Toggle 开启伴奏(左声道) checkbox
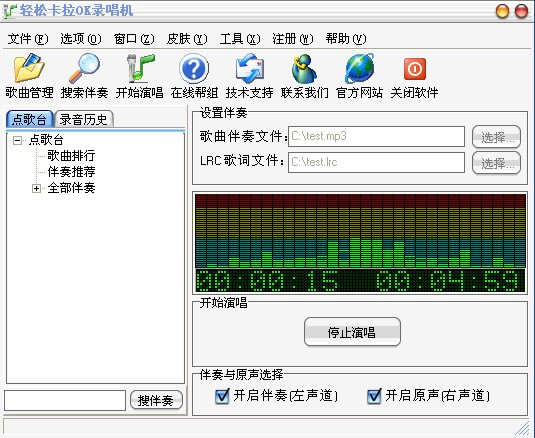The image size is (535, 438). 222,396
